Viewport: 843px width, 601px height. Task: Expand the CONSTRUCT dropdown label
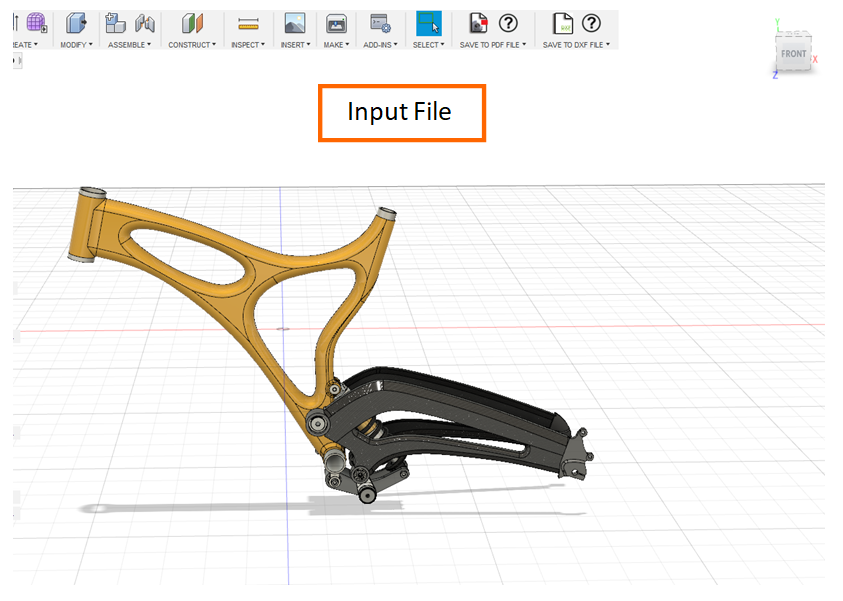point(191,45)
